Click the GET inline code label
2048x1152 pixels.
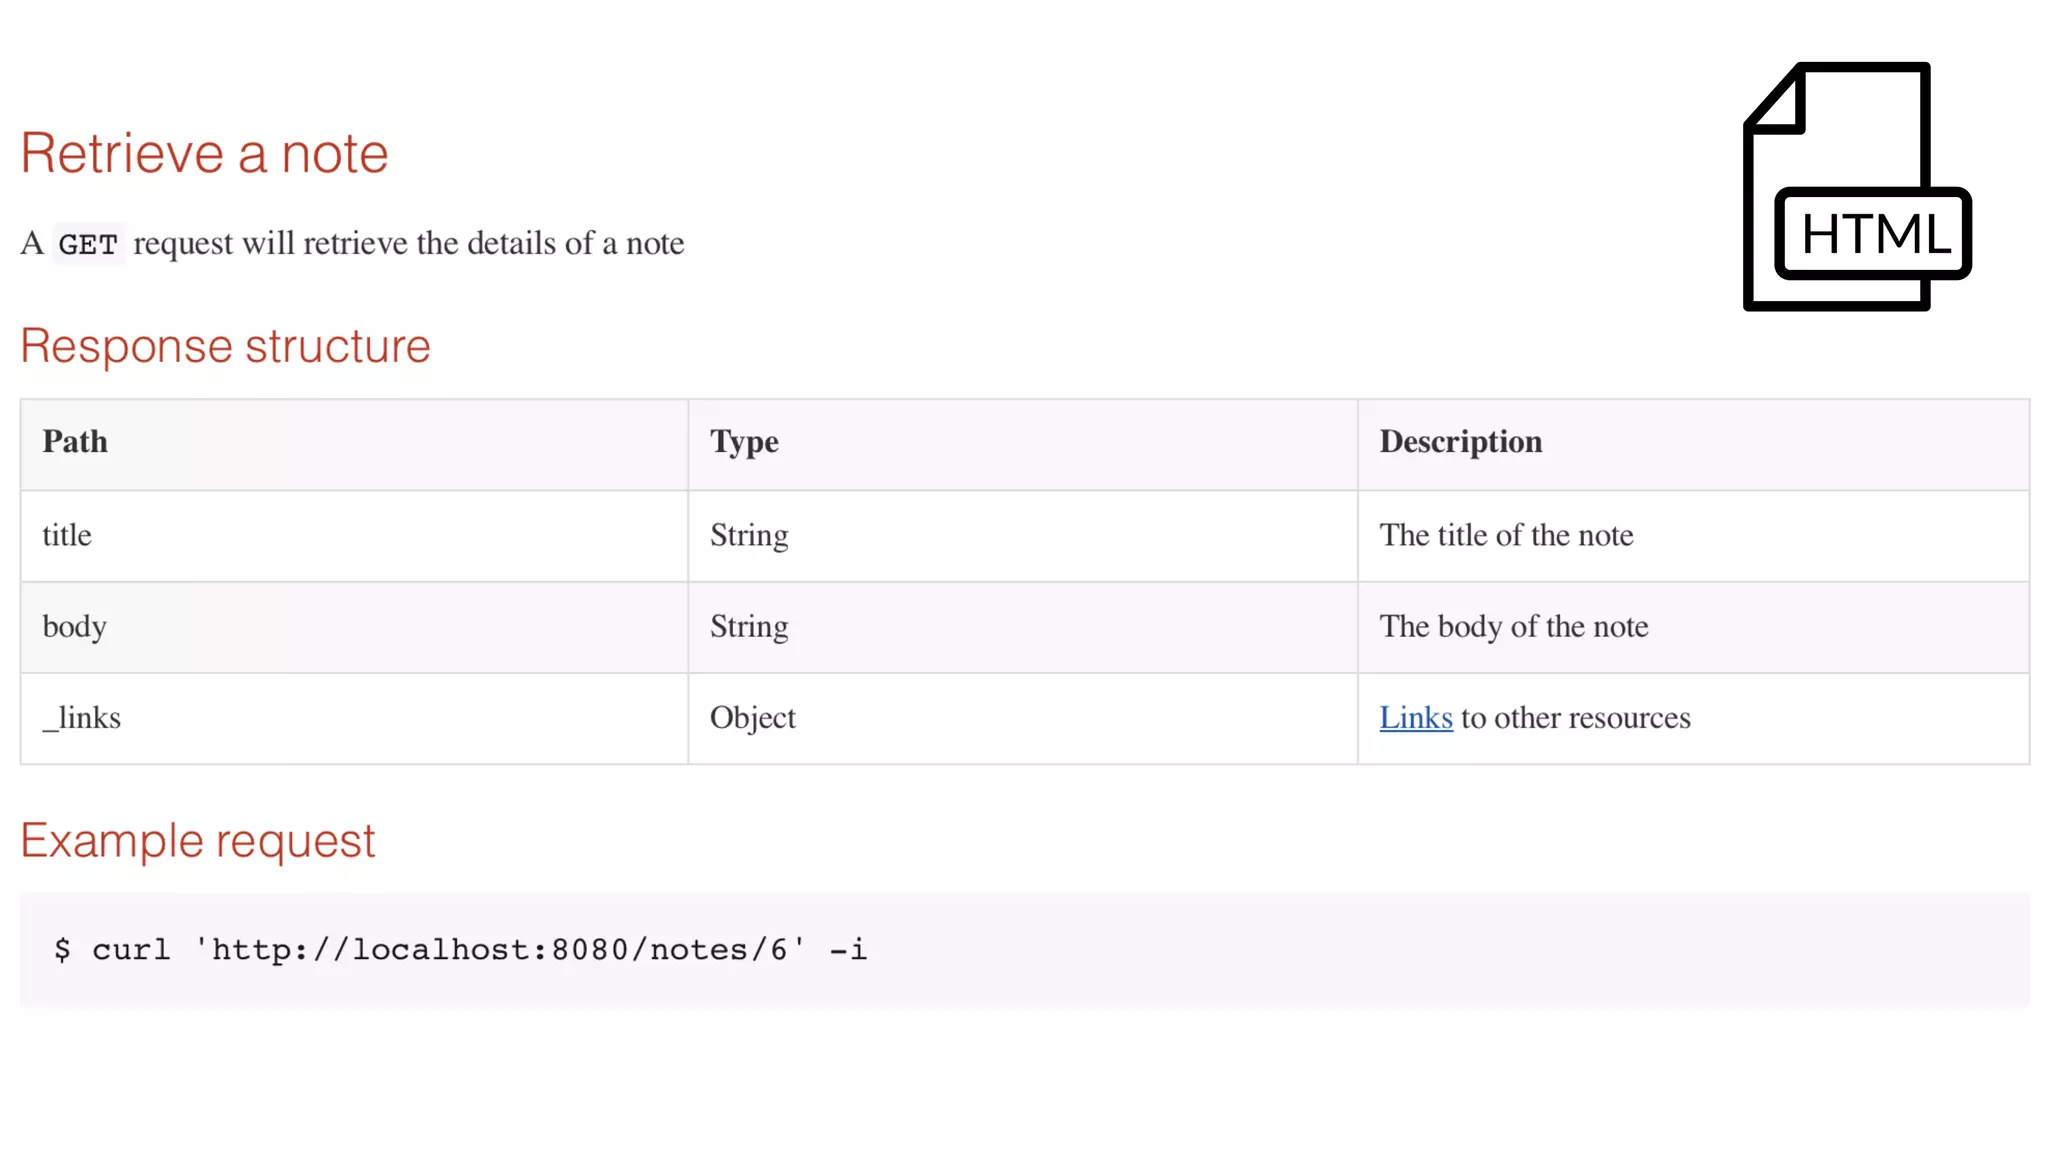coord(88,244)
